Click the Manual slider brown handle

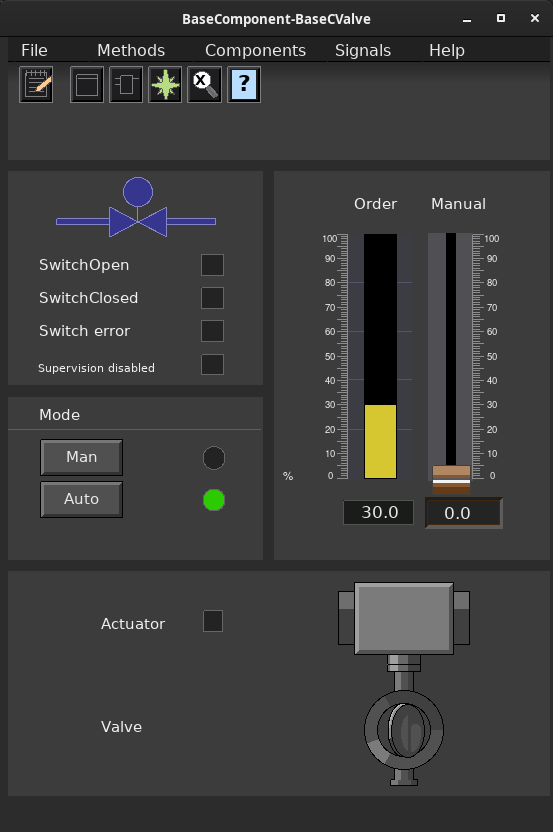click(451, 480)
